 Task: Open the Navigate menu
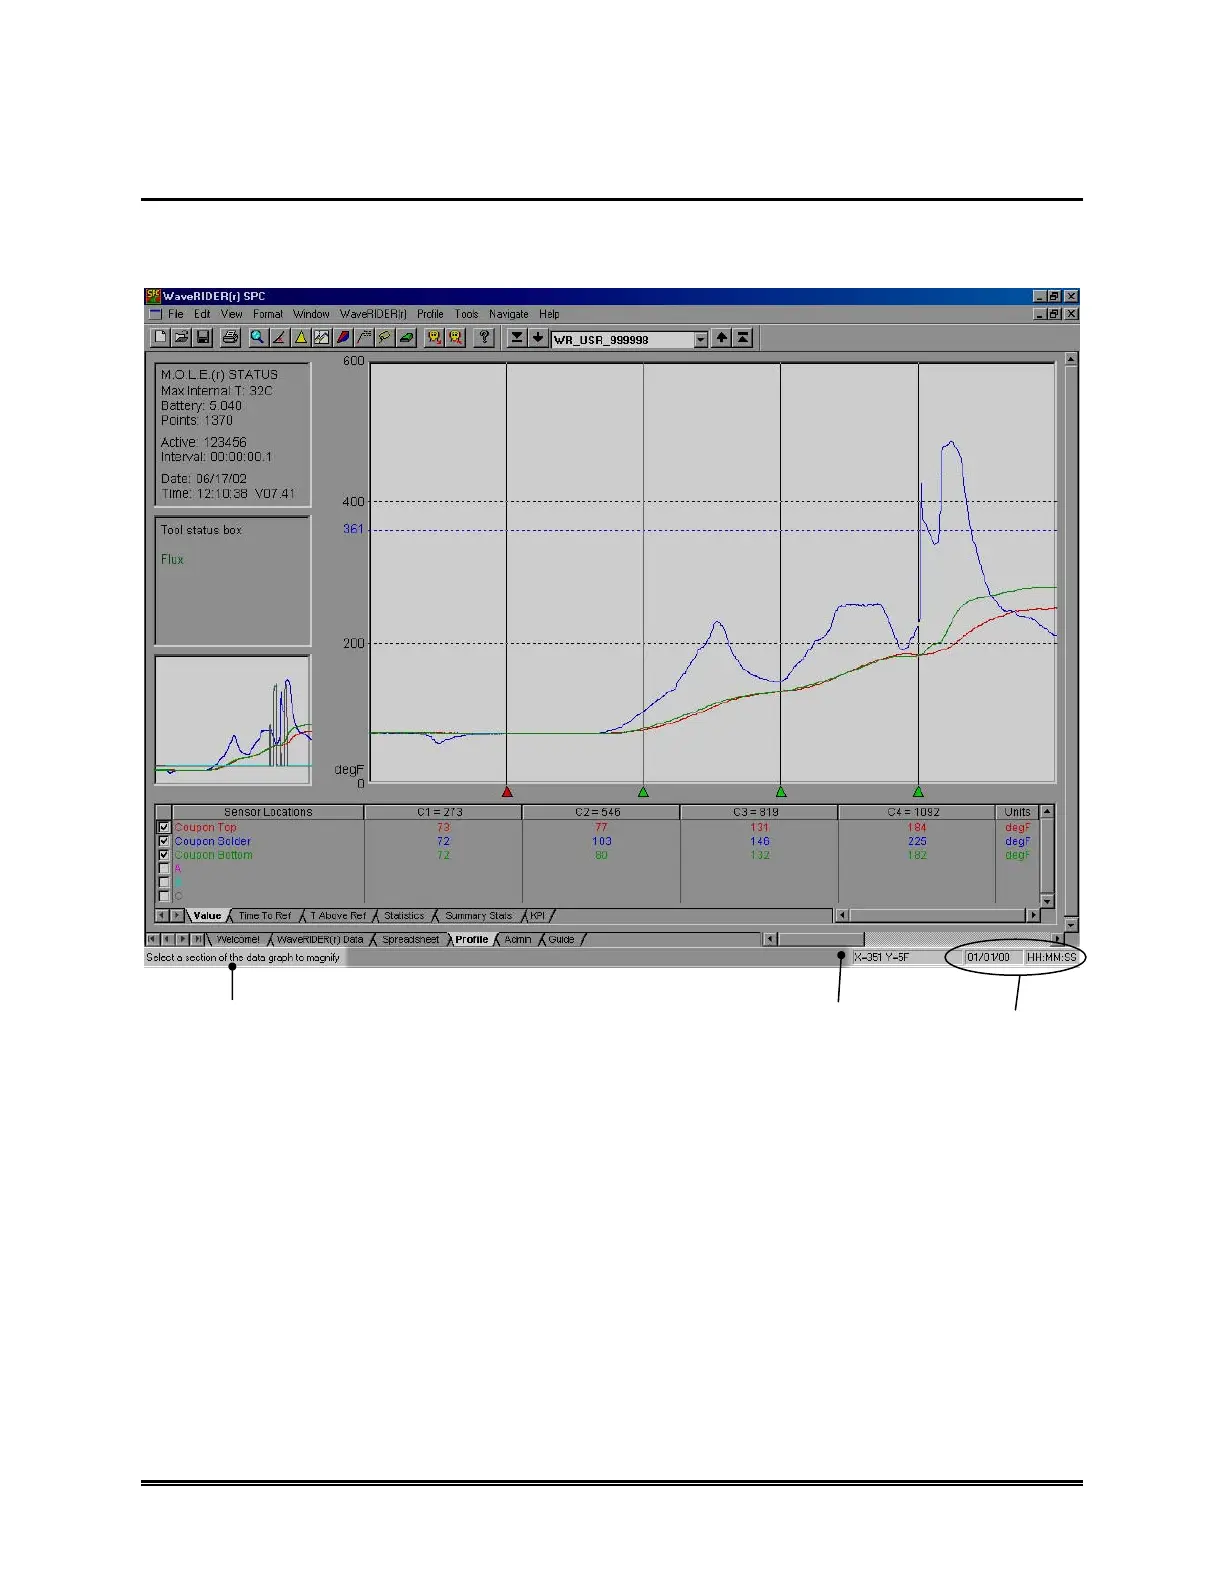tap(509, 314)
